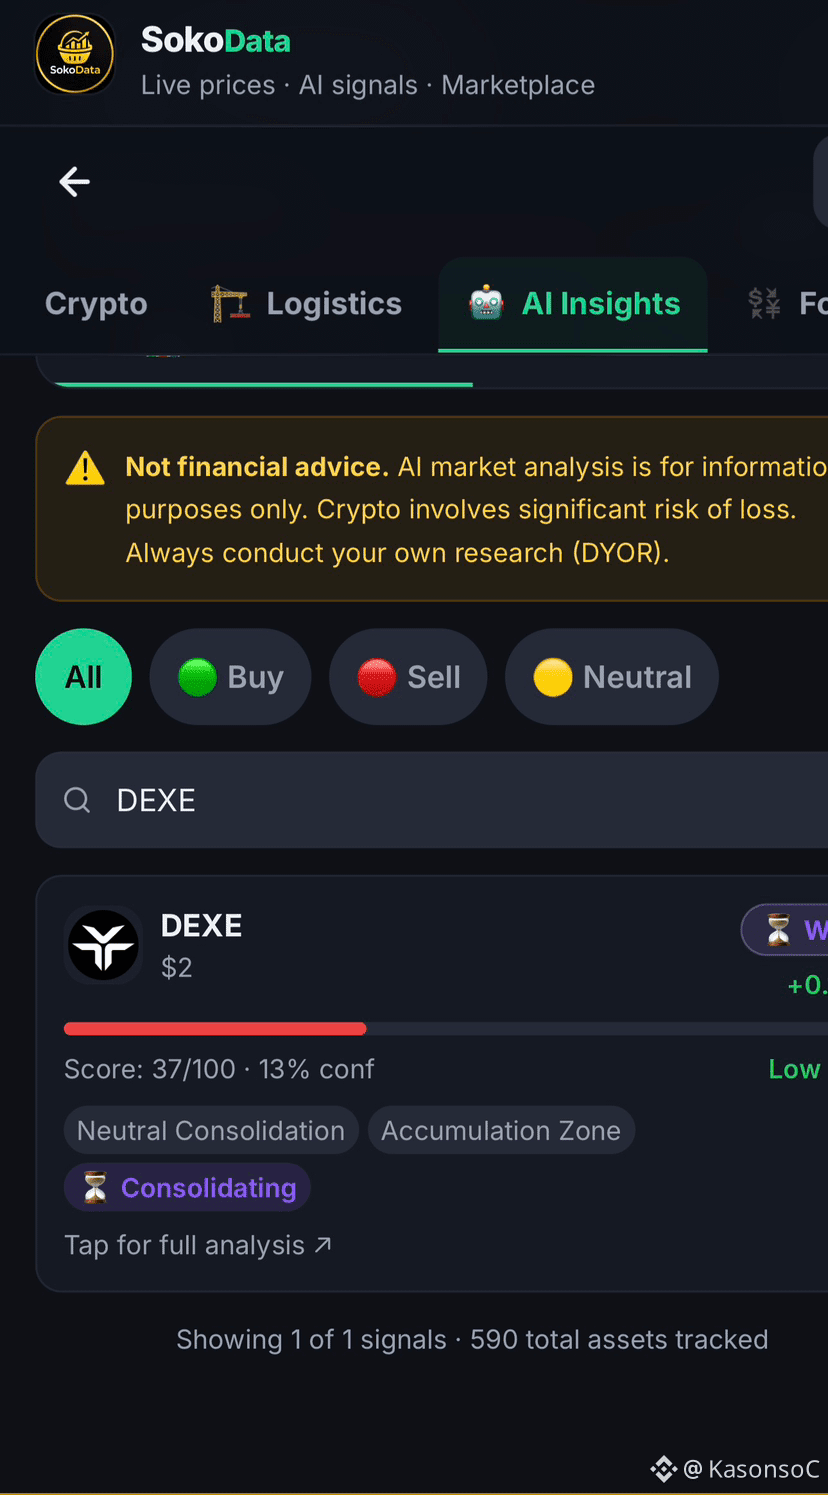The image size is (828, 1495).
Task: Click the Accumulation Zone tag
Action: pyautogui.click(x=501, y=1131)
